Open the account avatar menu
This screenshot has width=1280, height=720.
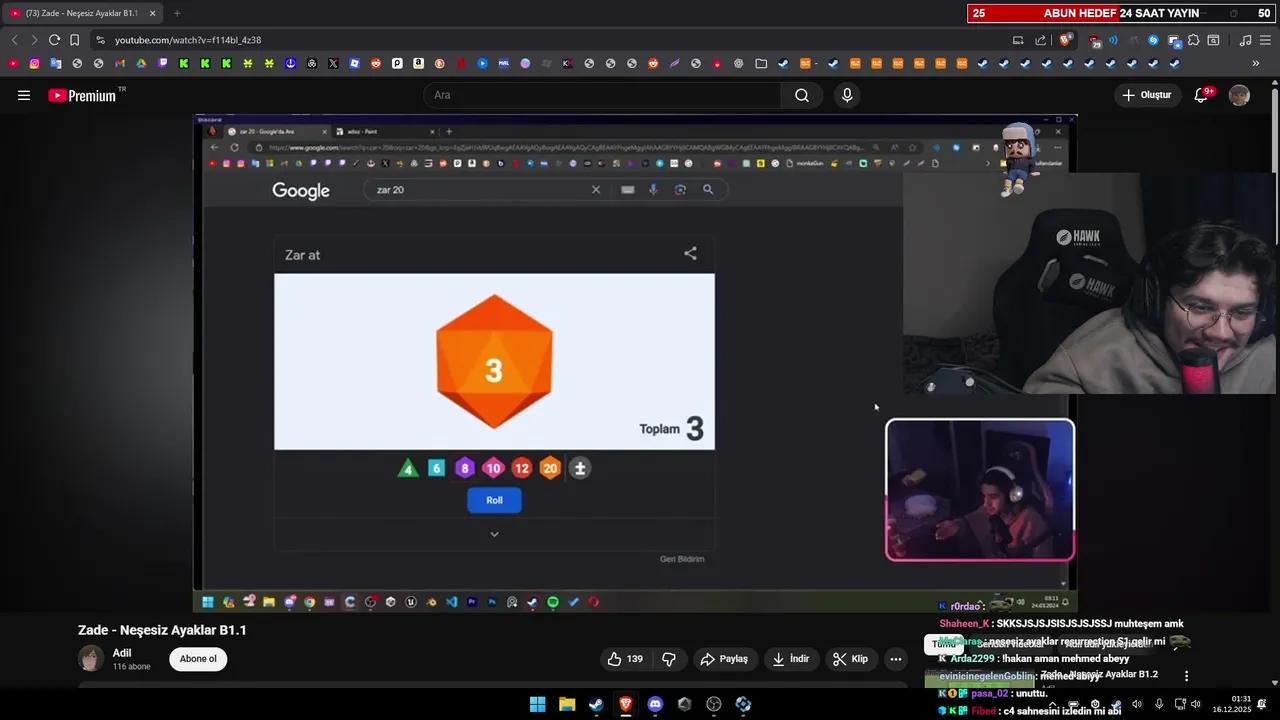click(x=1239, y=95)
